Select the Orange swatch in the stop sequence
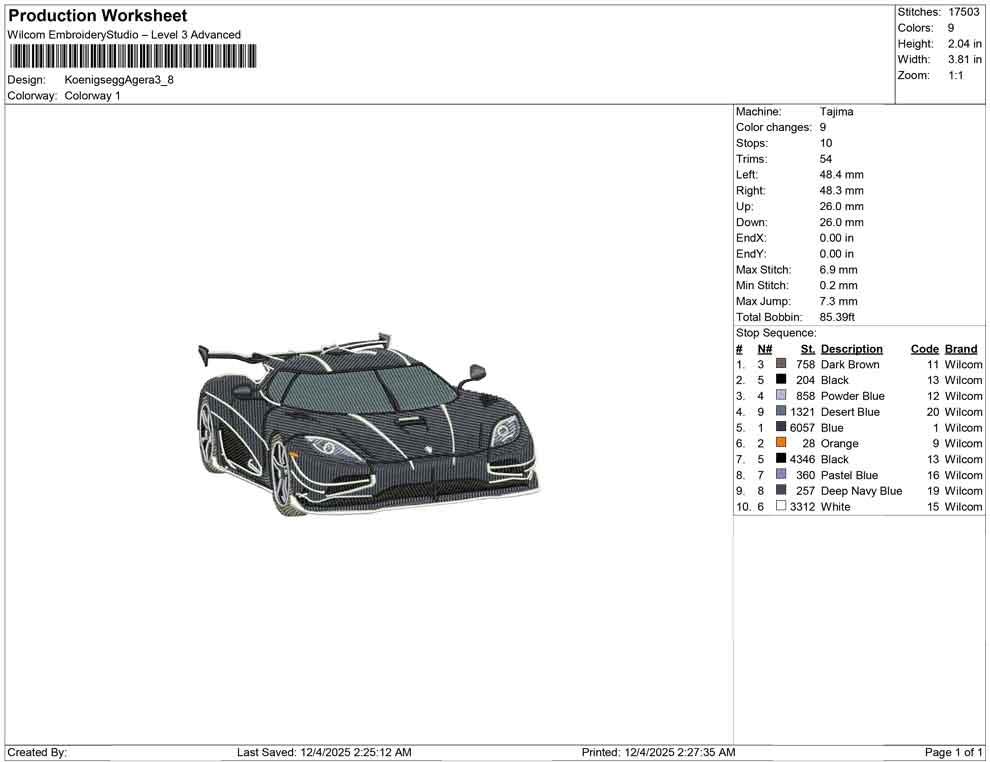Viewport: 990px width, 762px height. pos(780,443)
